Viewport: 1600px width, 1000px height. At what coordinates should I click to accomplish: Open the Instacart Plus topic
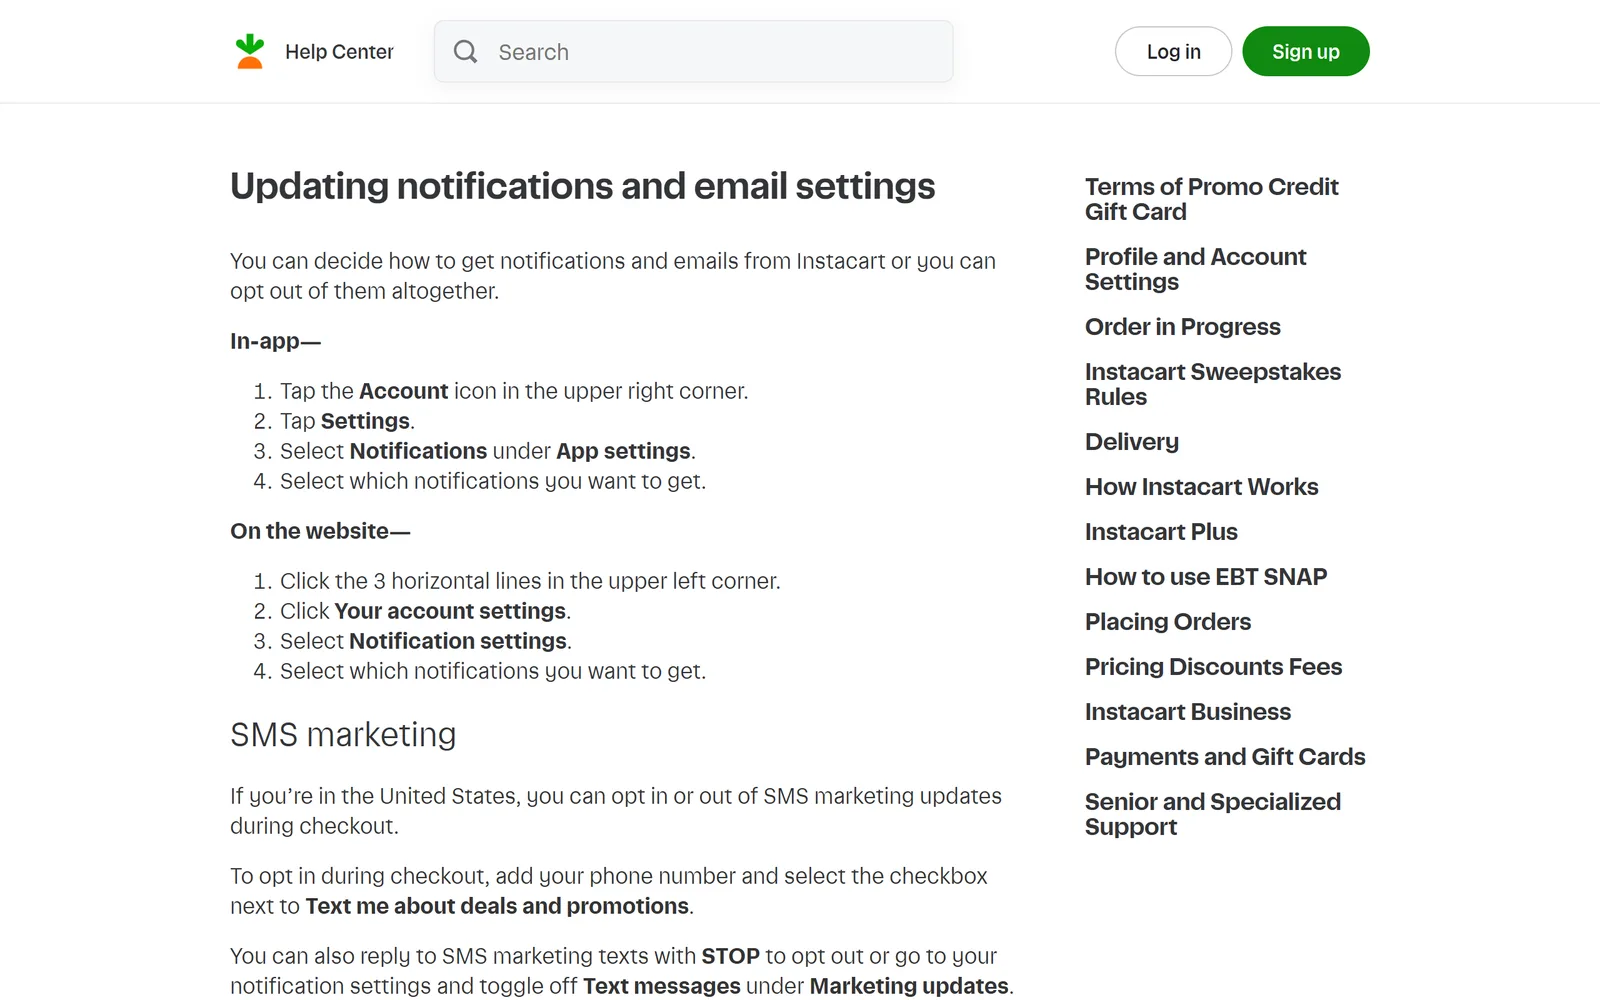point(1161,532)
